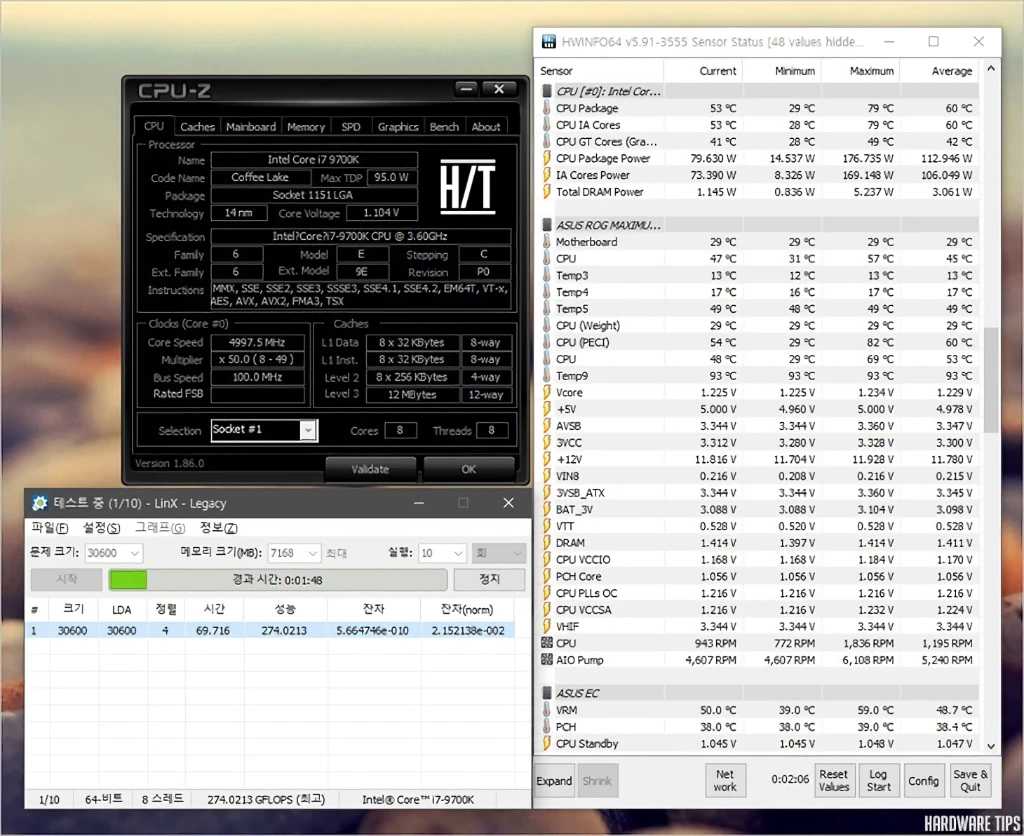Select the voltage icon beside DRAM sensor
Viewport: 1024px width, 836px height.
547,543
